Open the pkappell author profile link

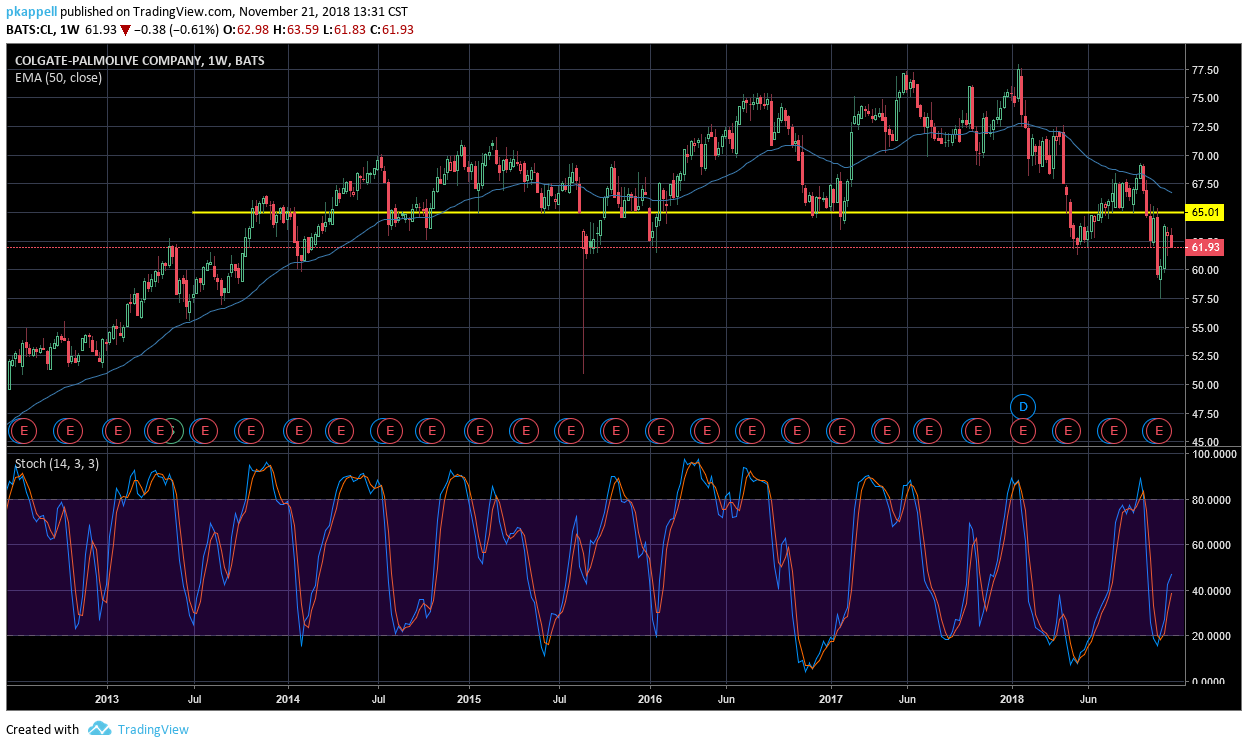(31, 11)
